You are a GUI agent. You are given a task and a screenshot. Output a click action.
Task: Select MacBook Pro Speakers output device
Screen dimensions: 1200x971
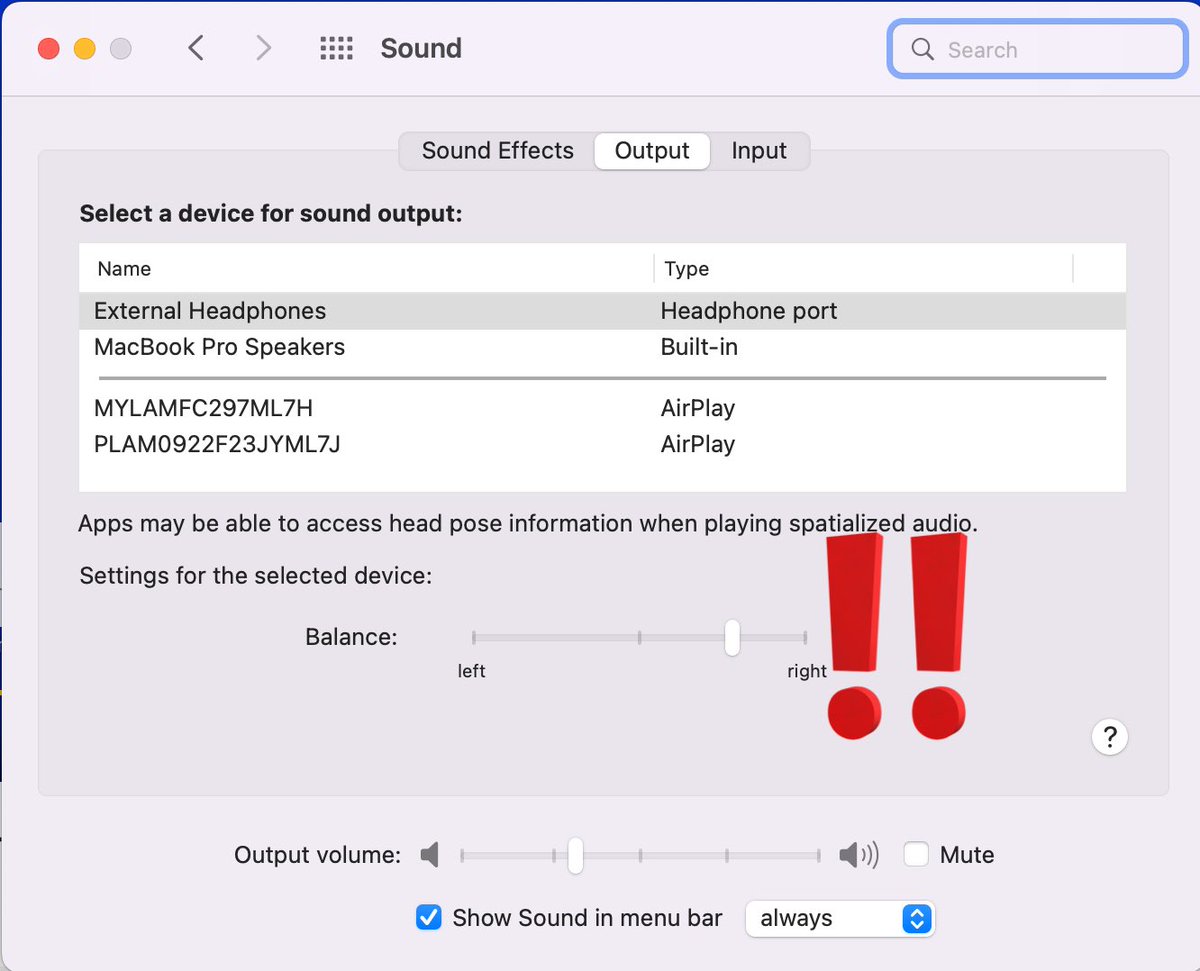pyautogui.click(x=602, y=347)
